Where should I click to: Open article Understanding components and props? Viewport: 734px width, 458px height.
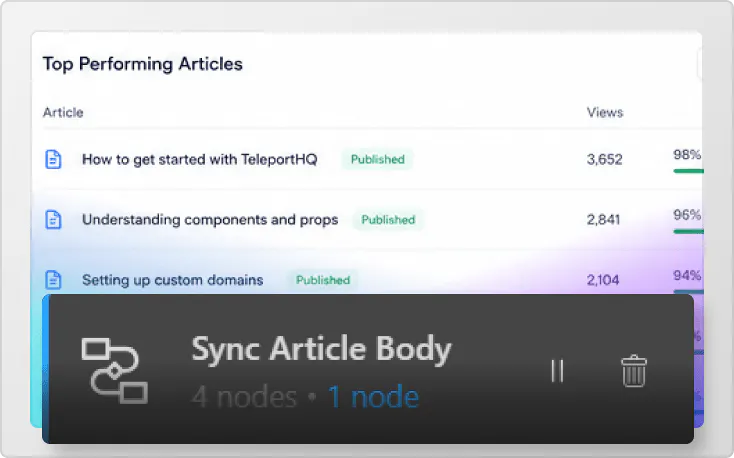(x=210, y=220)
